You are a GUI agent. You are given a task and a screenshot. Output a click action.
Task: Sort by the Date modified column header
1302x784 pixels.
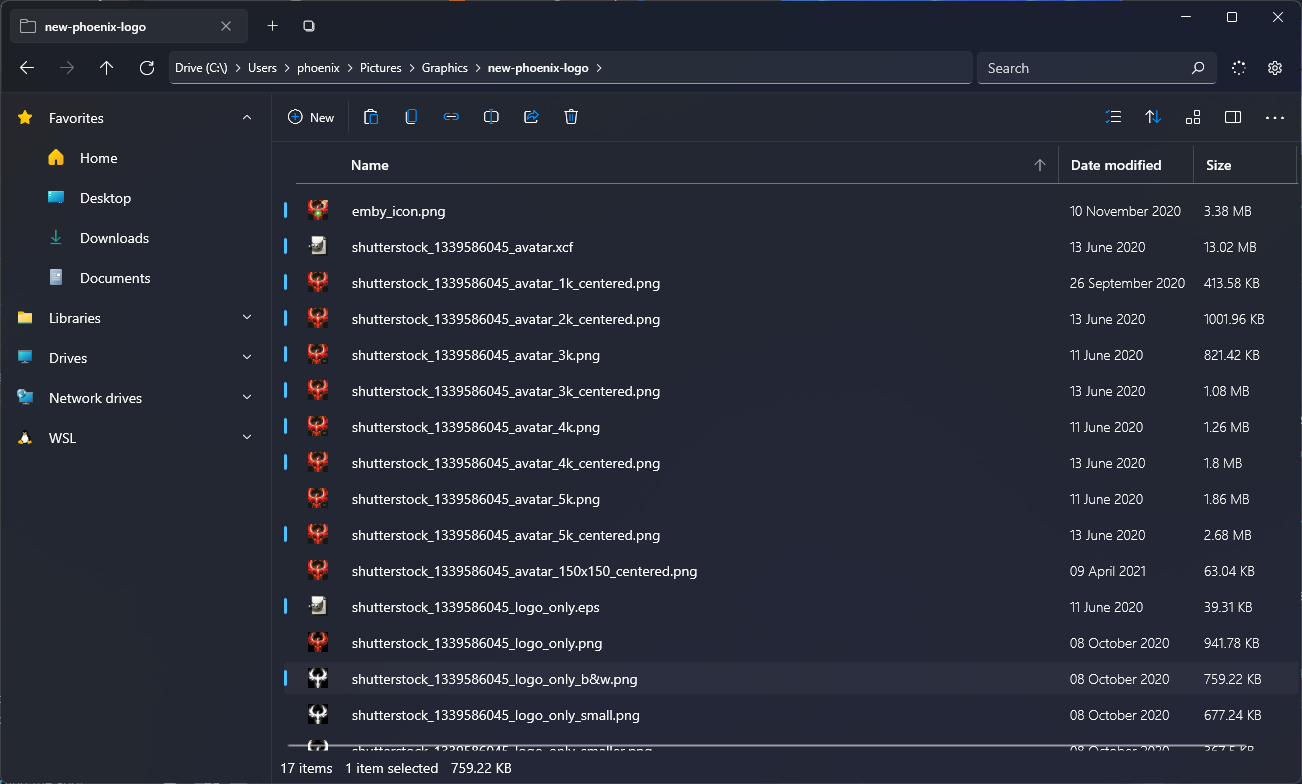click(x=1116, y=165)
